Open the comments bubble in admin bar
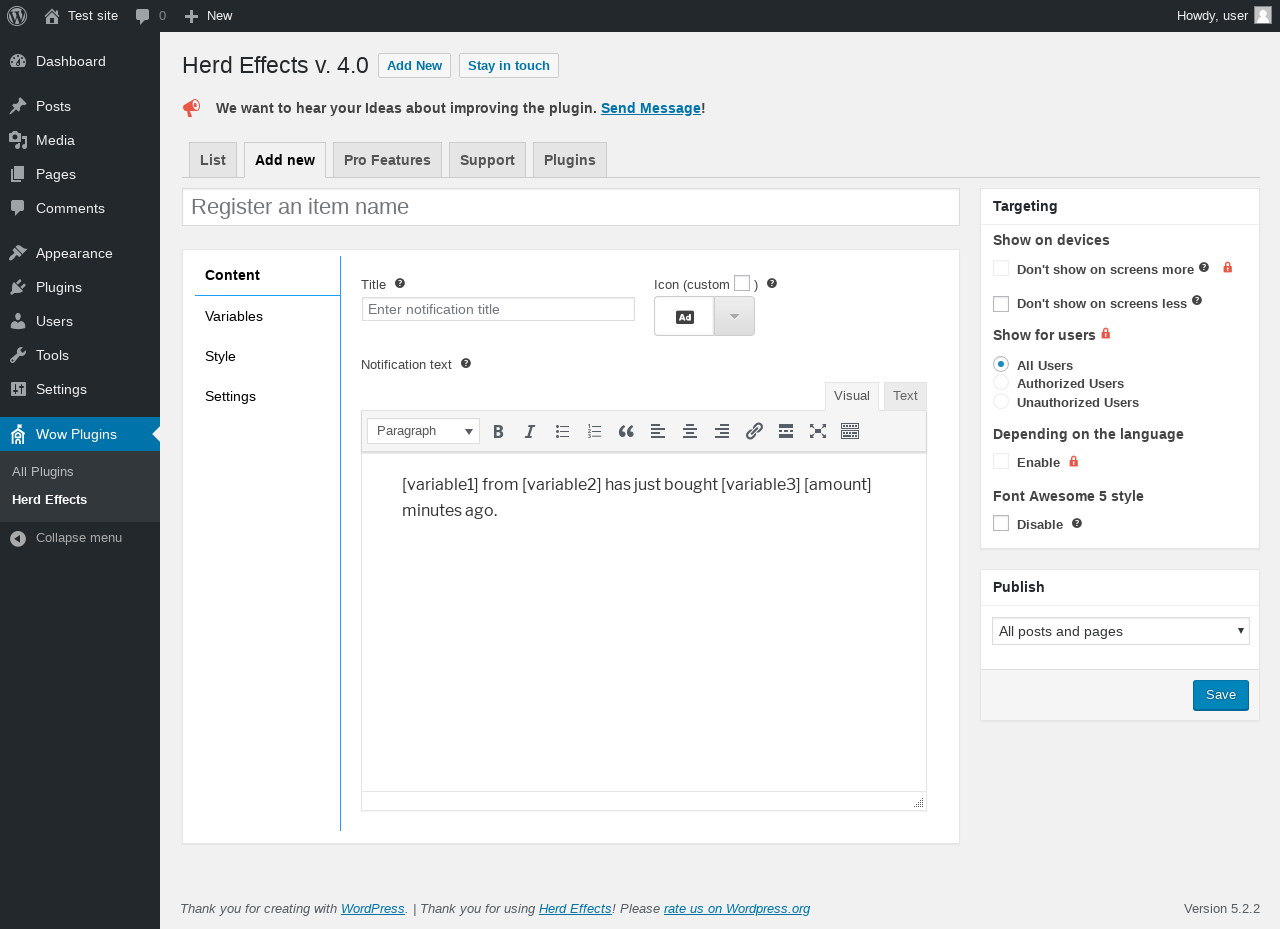This screenshot has width=1280, height=929. 151,16
